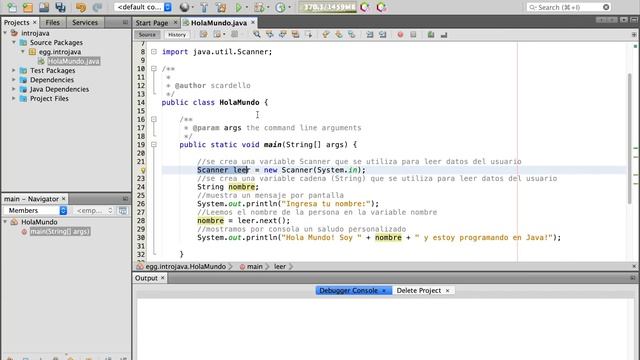
Task: Click egg.introjava.HolaMundo in the breadcrumb bar
Action: [186, 267]
